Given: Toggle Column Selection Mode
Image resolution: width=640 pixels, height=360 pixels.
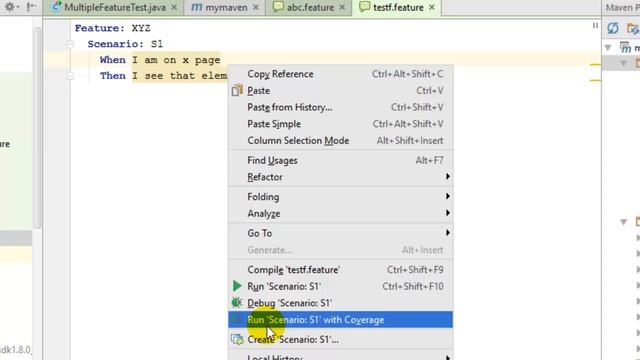Looking at the screenshot, I should 340,140.
